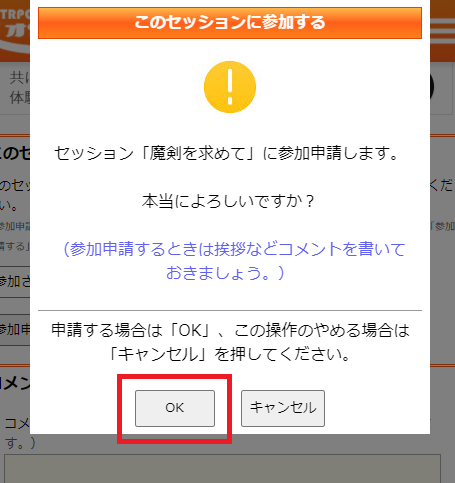Click the horizontal divider line in dialog

230,310
